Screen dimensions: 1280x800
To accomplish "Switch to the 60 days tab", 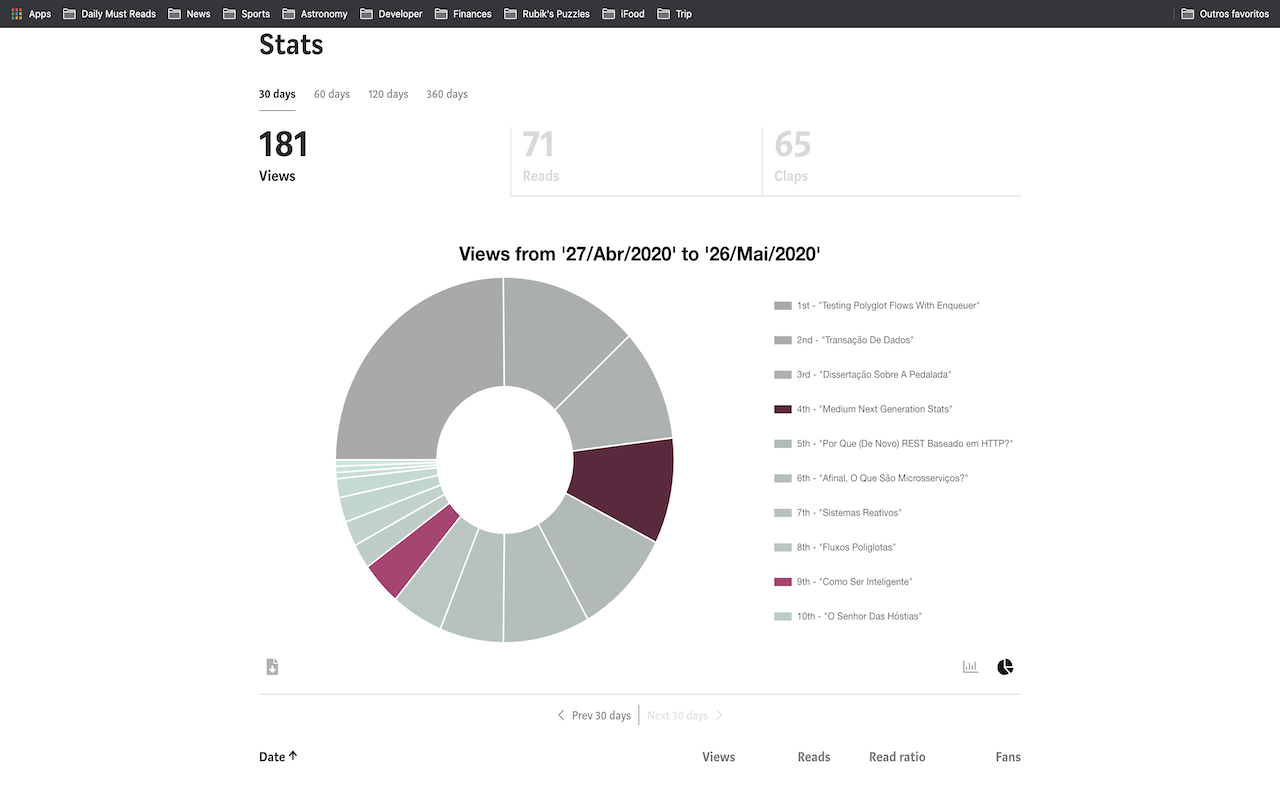I will click(332, 94).
